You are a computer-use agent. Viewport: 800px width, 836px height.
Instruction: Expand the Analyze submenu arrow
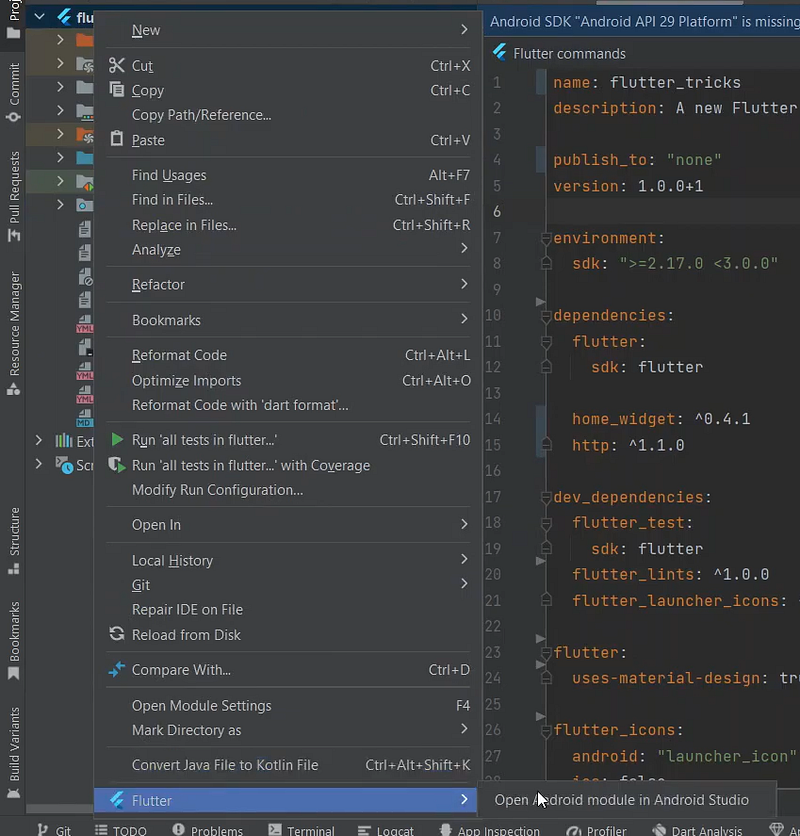pos(464,249)
